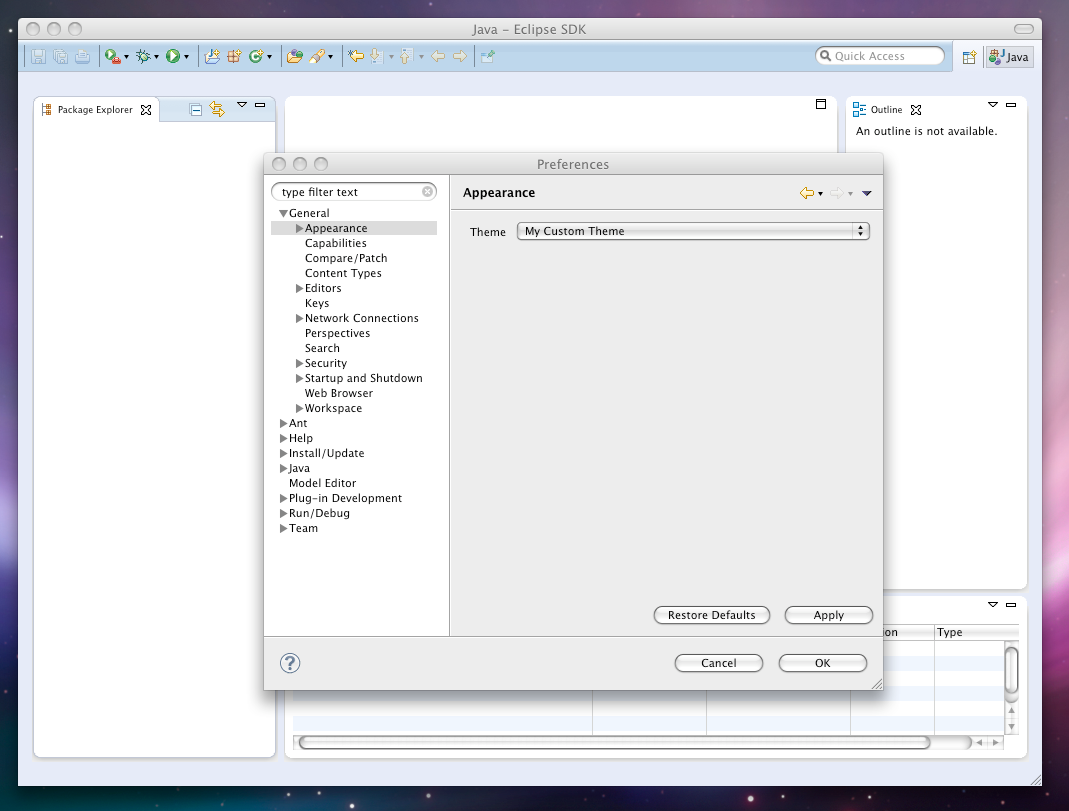This screenshot has height=811, width=1069.
Task: Click the Debug bug icon in toolbar
Action: 143,57
